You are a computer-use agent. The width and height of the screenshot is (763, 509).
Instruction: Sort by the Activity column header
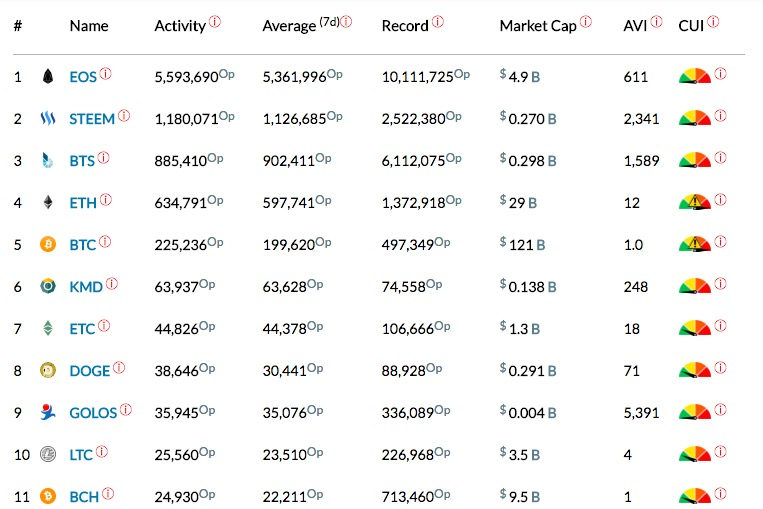(180, 26)
